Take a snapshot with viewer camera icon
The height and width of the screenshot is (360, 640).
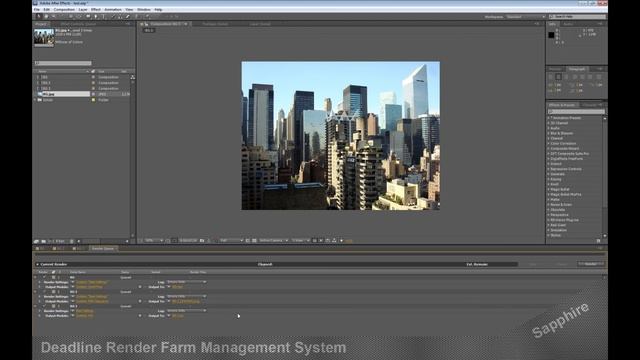[202, 241]
